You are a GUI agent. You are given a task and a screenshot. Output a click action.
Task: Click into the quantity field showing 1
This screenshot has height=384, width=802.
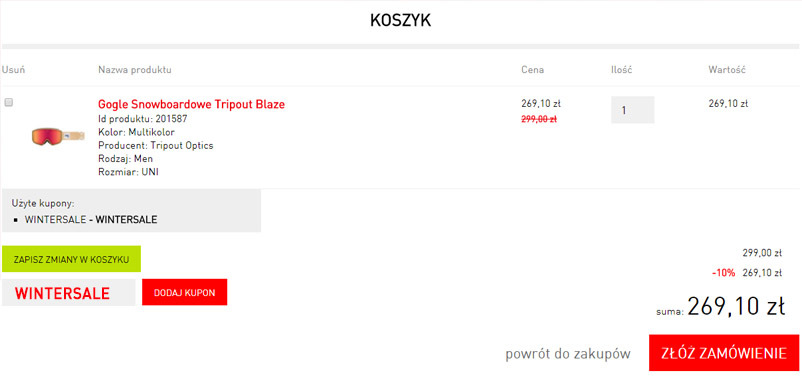632,110
